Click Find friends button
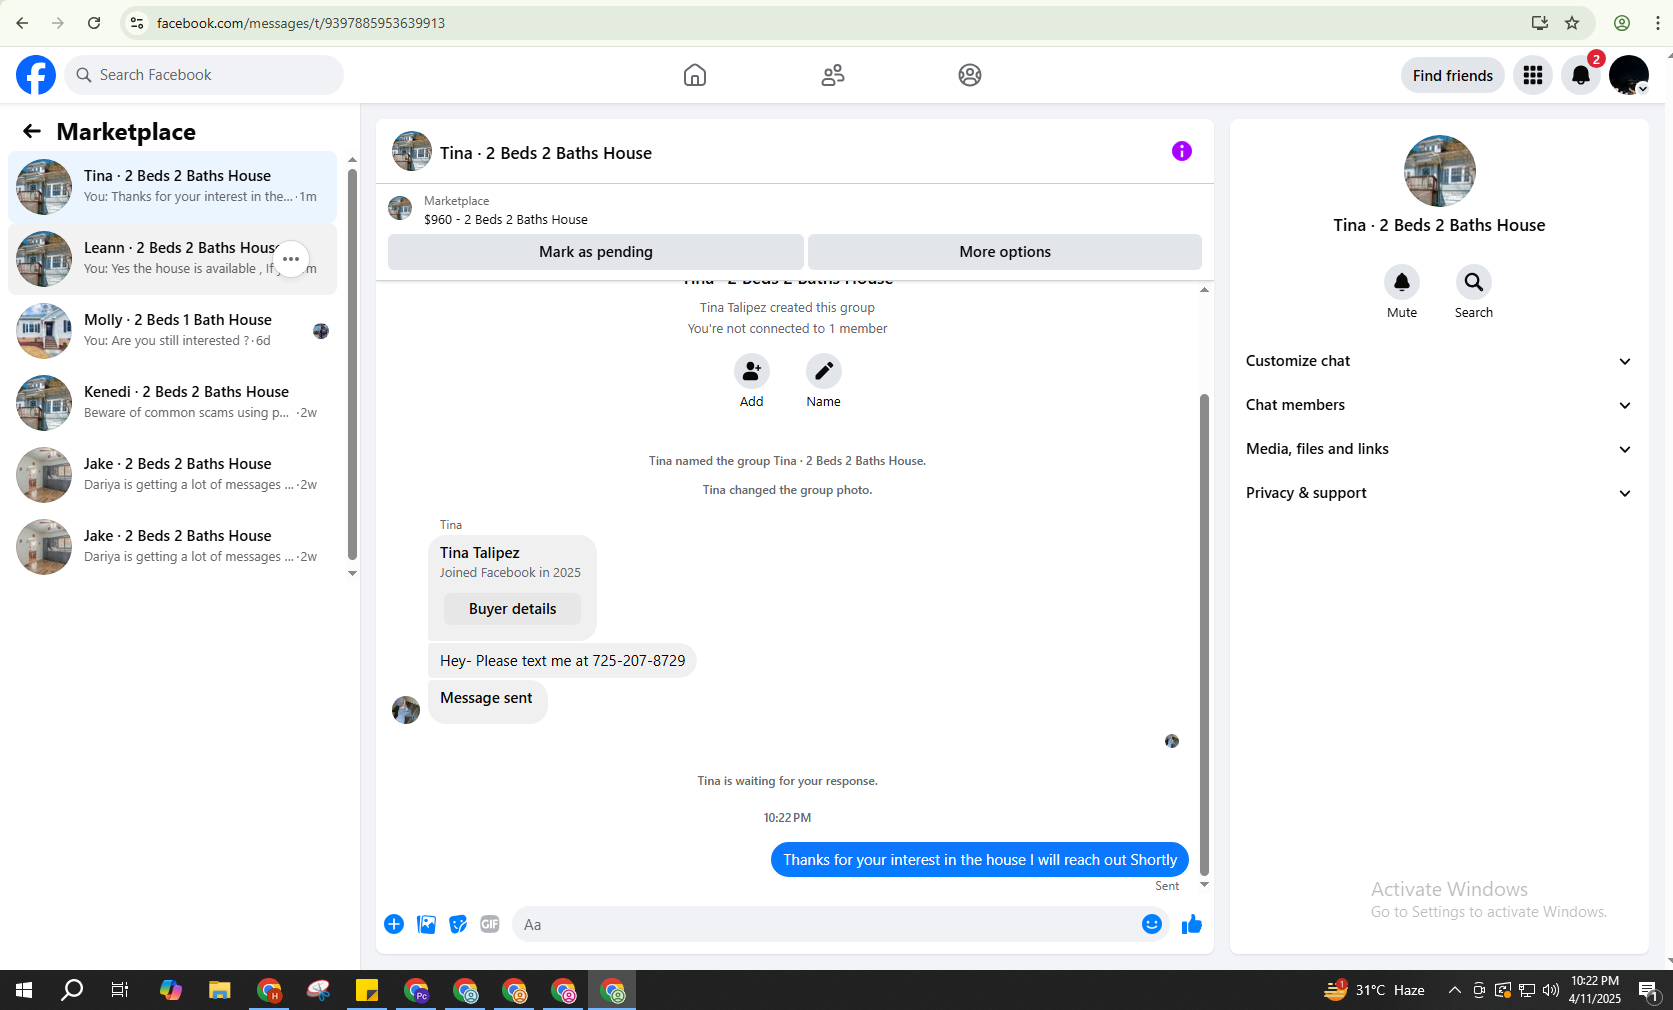The height and width of the screenshot is (1010, 1673). pos(1452,75)
